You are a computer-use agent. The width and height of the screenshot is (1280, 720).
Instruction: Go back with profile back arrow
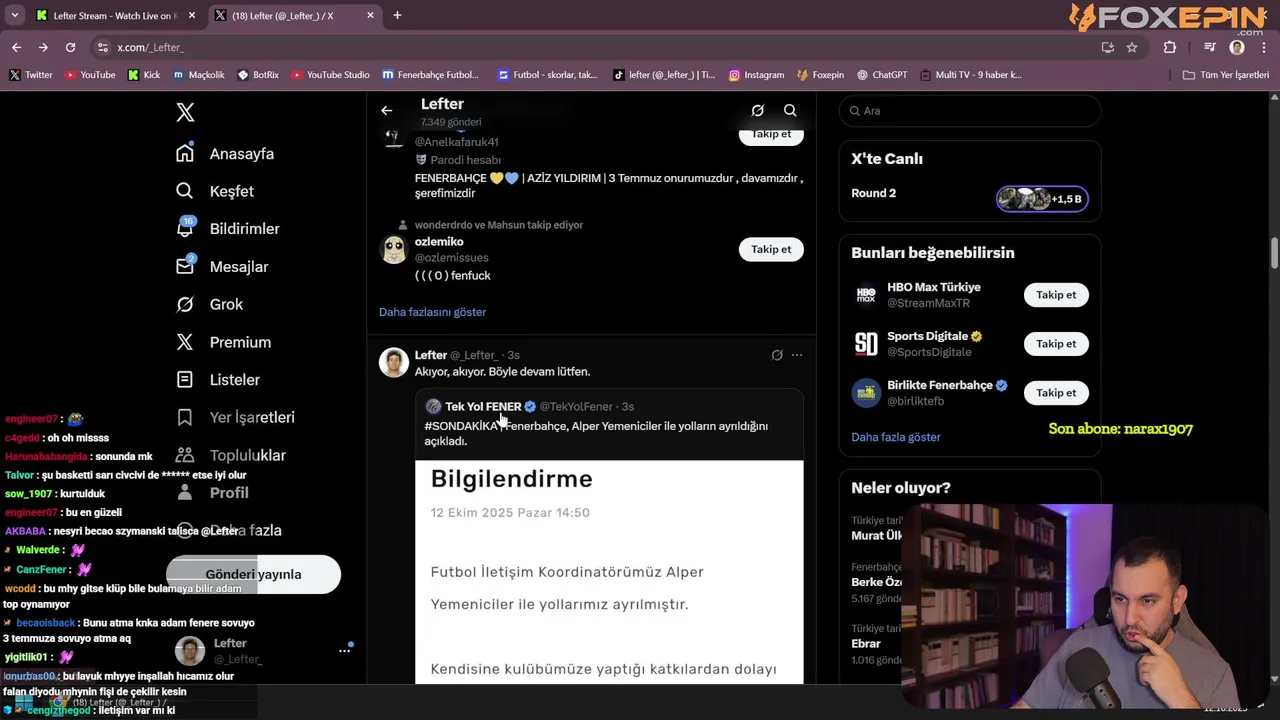(x=387, y=111)
